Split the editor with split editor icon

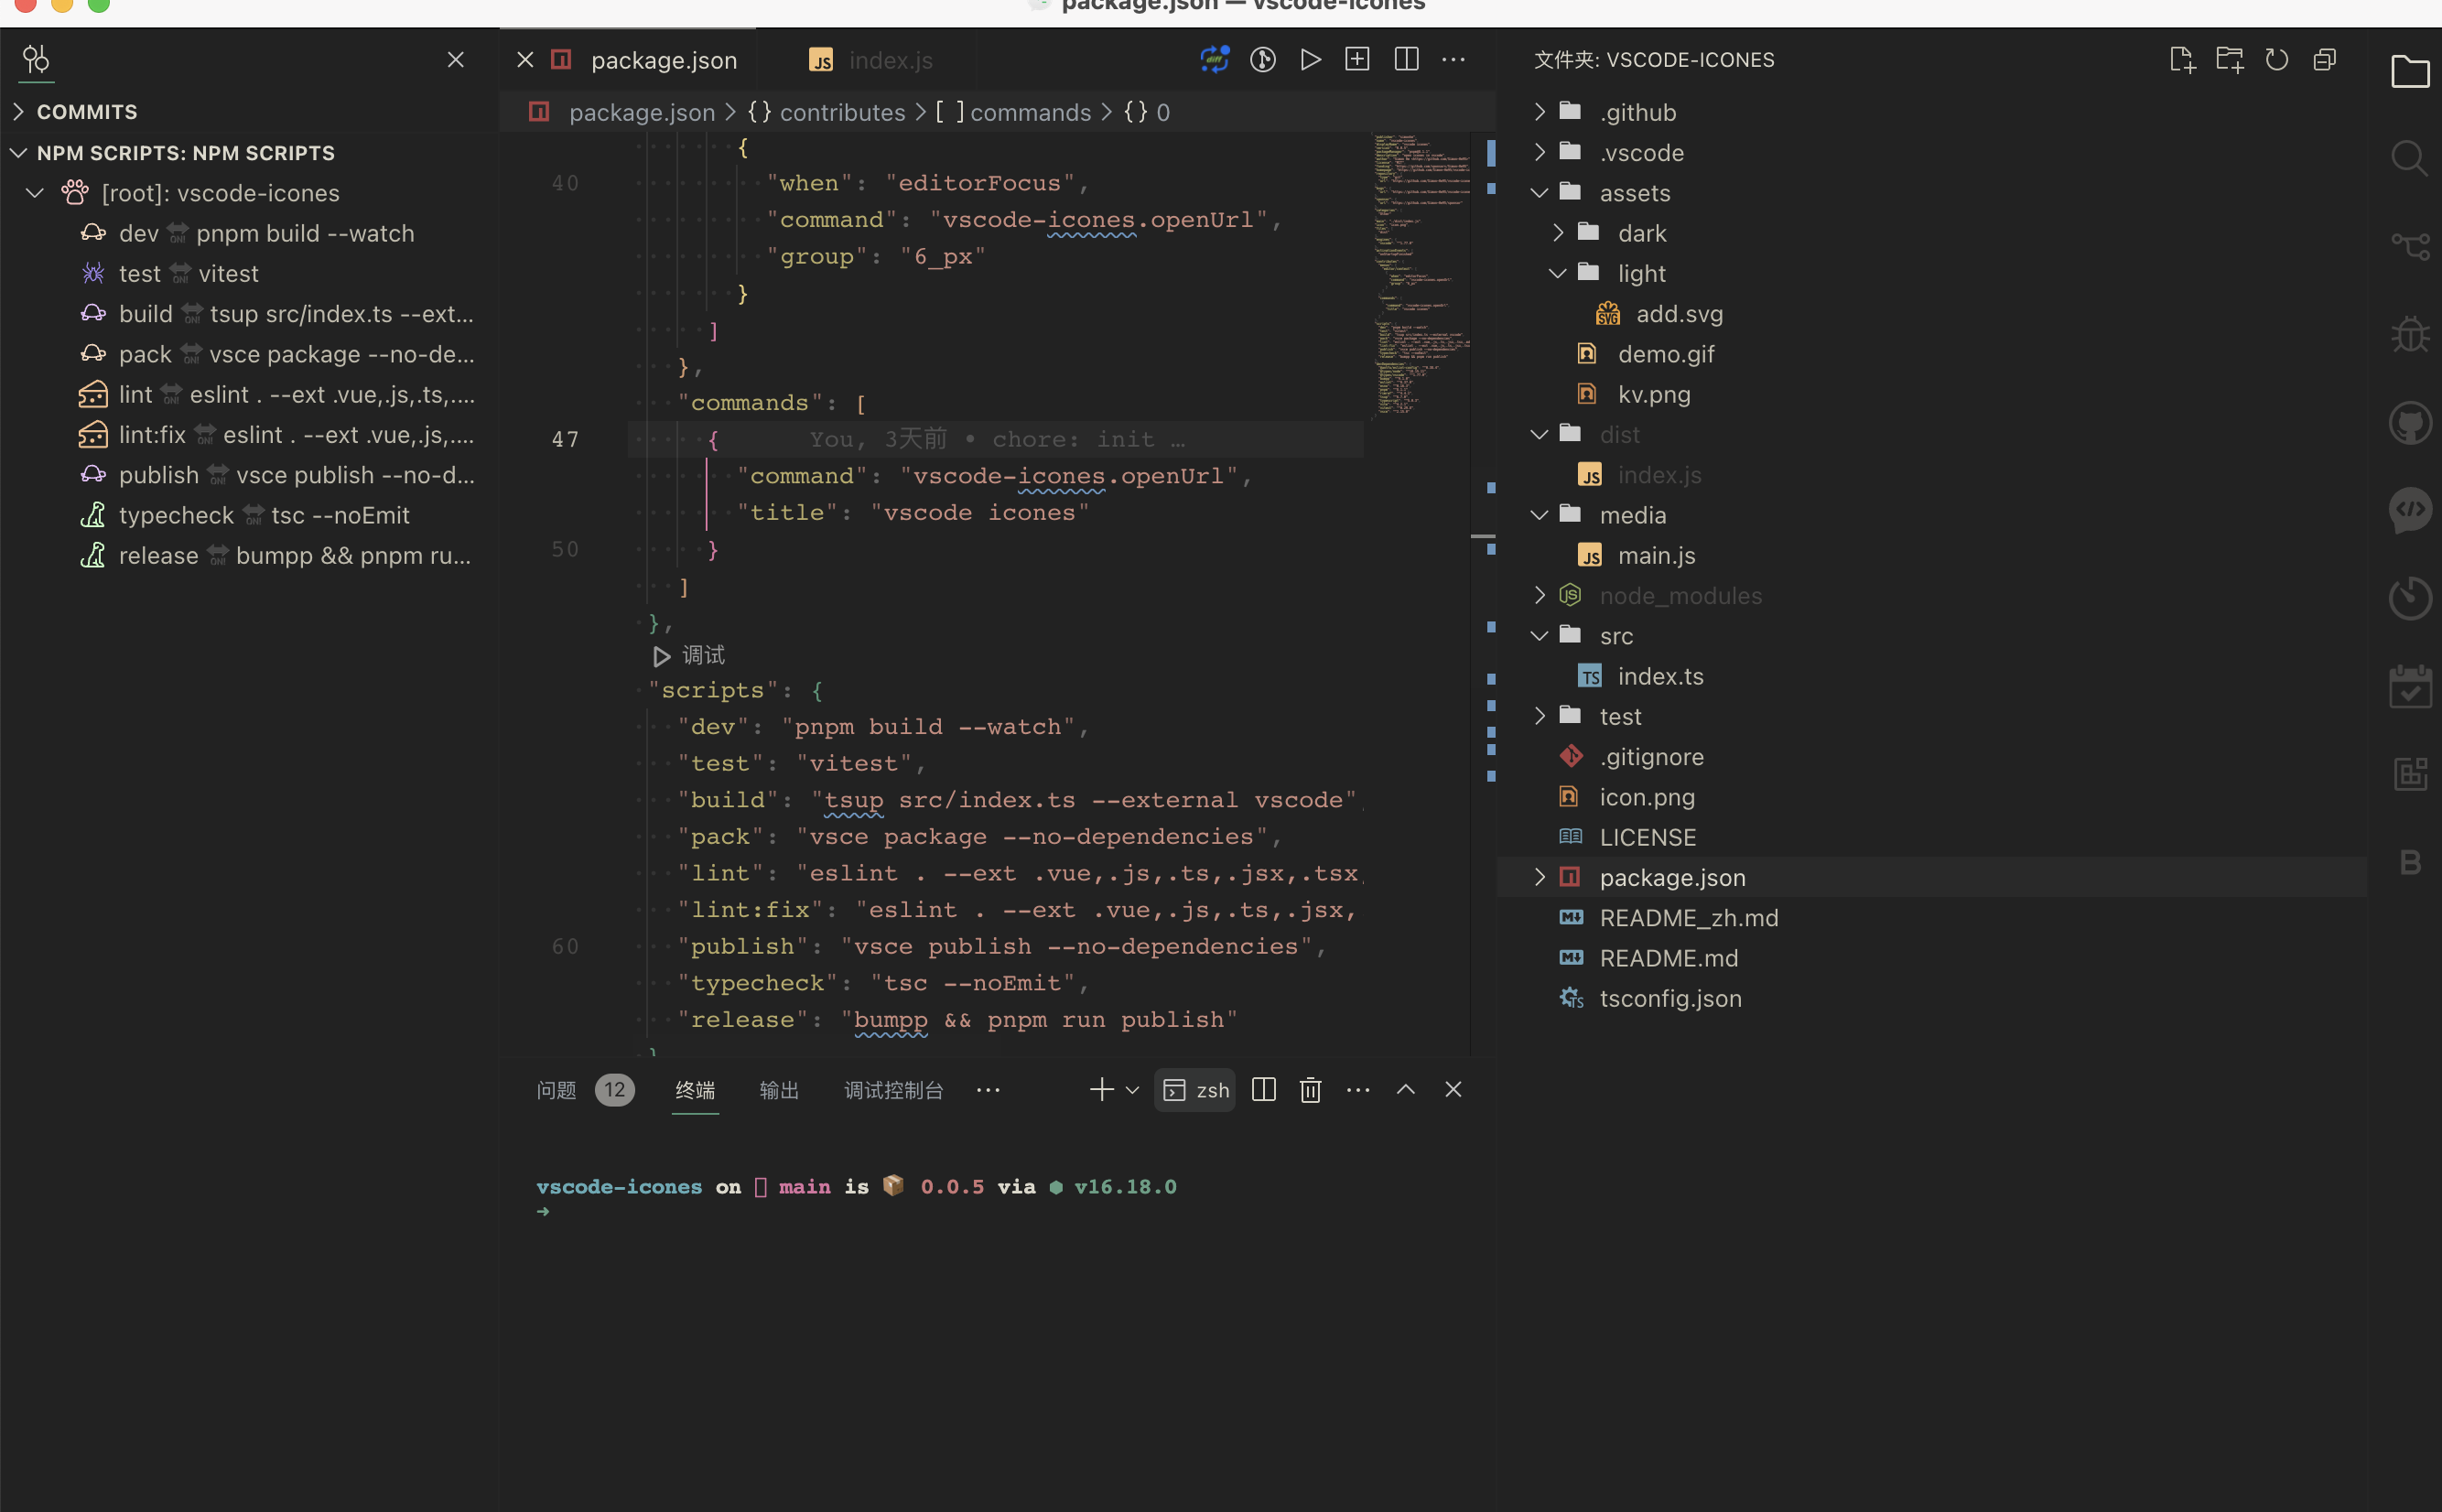1404,59
